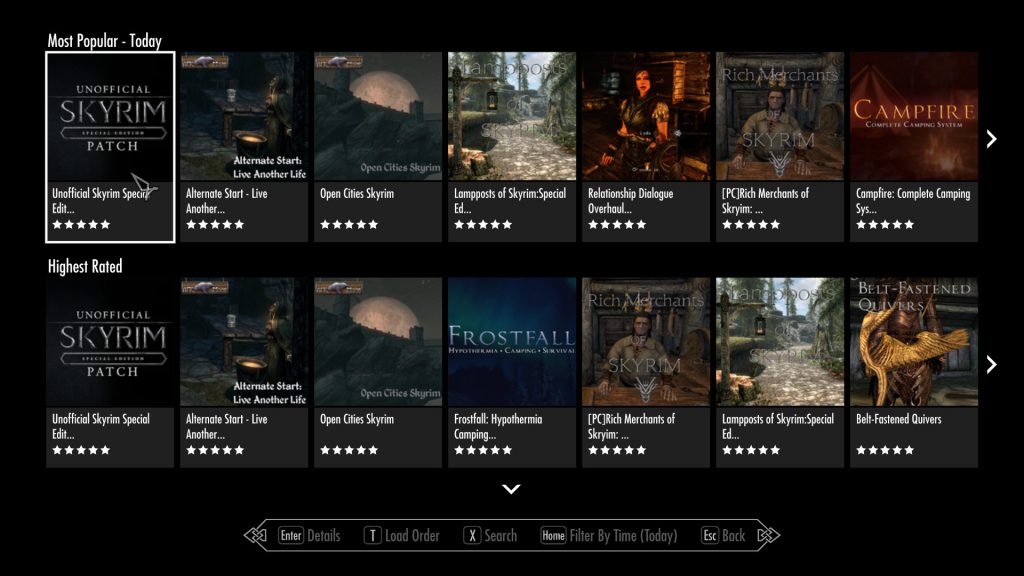Open the Relationship Dialogue Overhaul mod
Screen dimensions: 1024x576
pos(646,147)
